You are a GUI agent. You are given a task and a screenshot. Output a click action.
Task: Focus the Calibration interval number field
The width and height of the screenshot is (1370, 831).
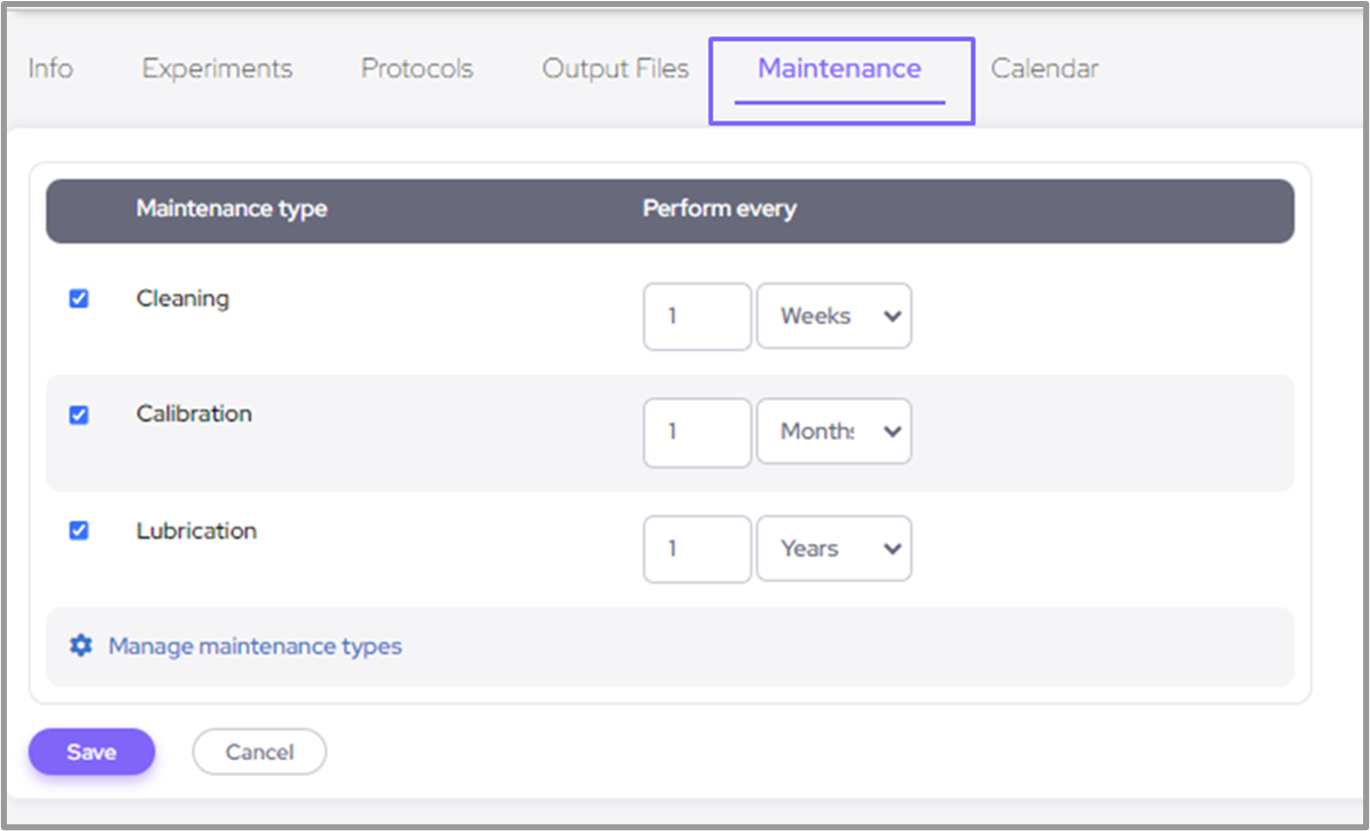[697, 432]
